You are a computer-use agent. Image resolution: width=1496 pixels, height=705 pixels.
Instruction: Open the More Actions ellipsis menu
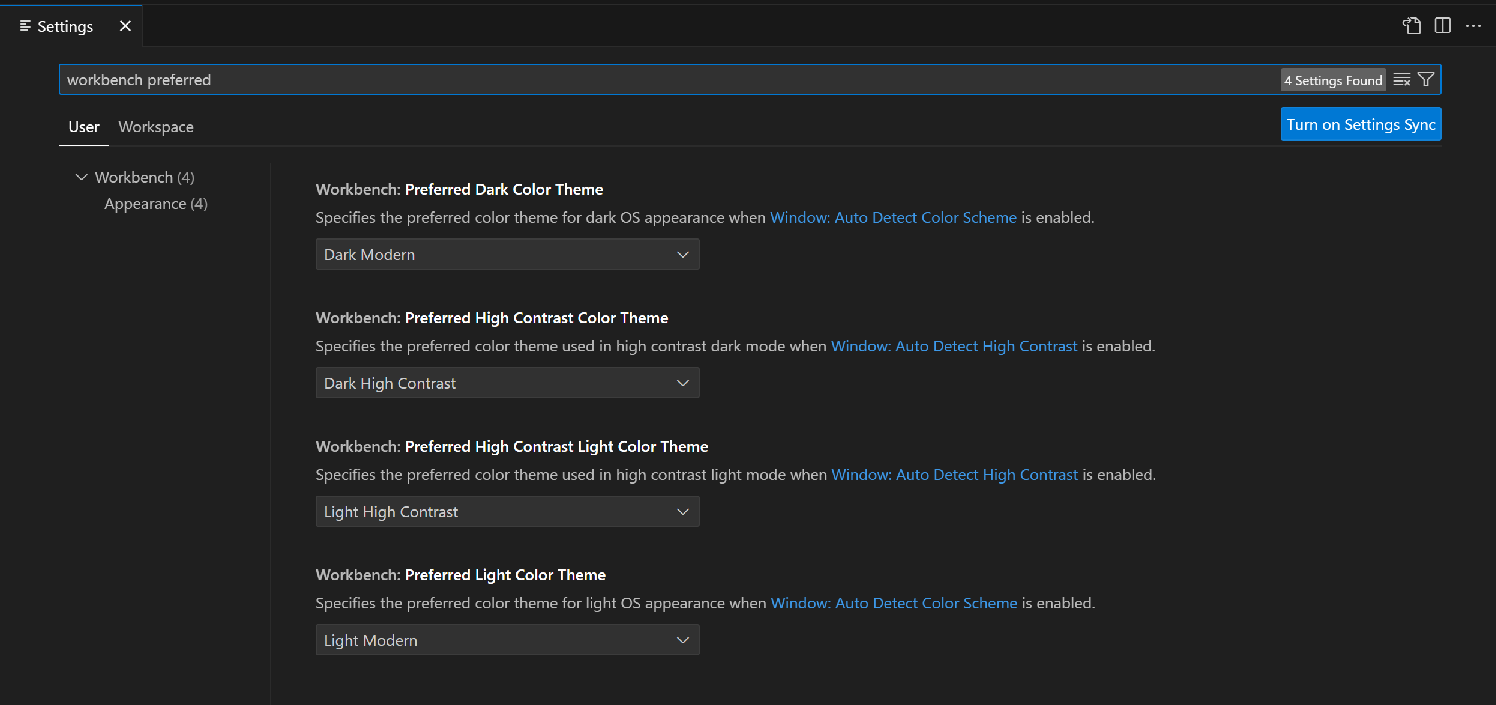pos(1474,25)
